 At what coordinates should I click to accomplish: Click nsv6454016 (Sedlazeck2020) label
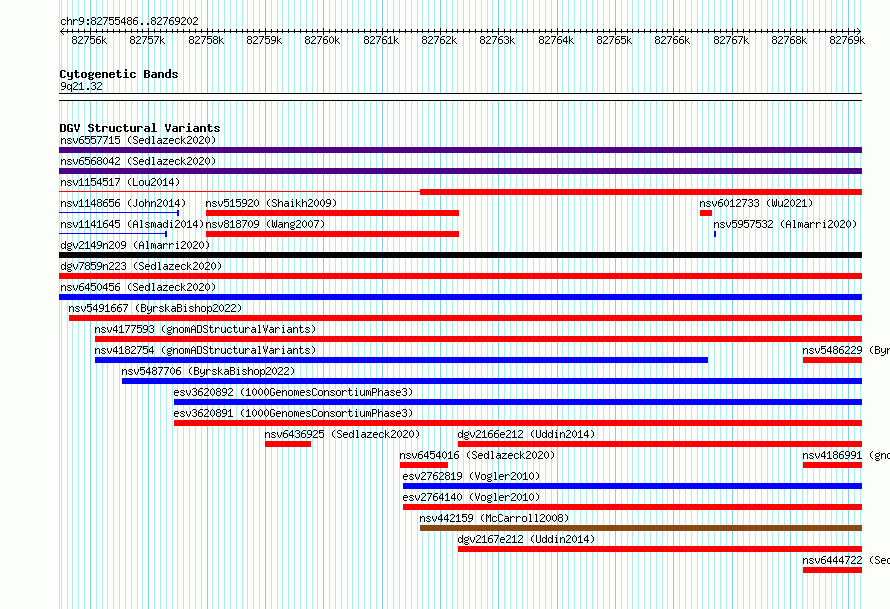[477, 455]
